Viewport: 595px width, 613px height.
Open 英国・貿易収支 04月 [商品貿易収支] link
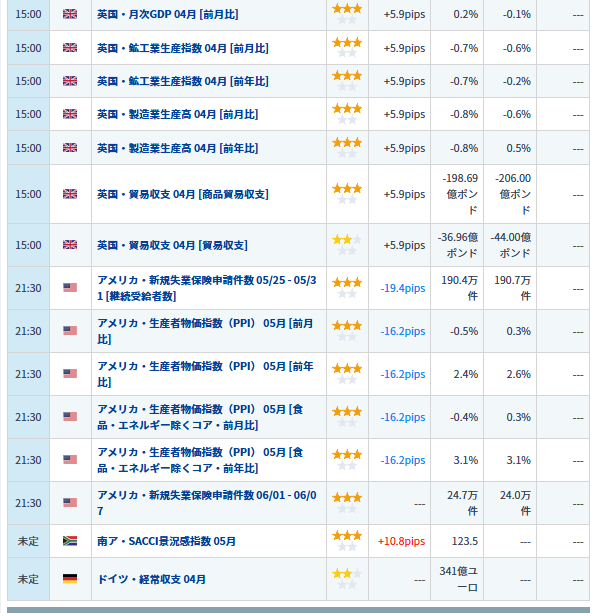(183, 194)
